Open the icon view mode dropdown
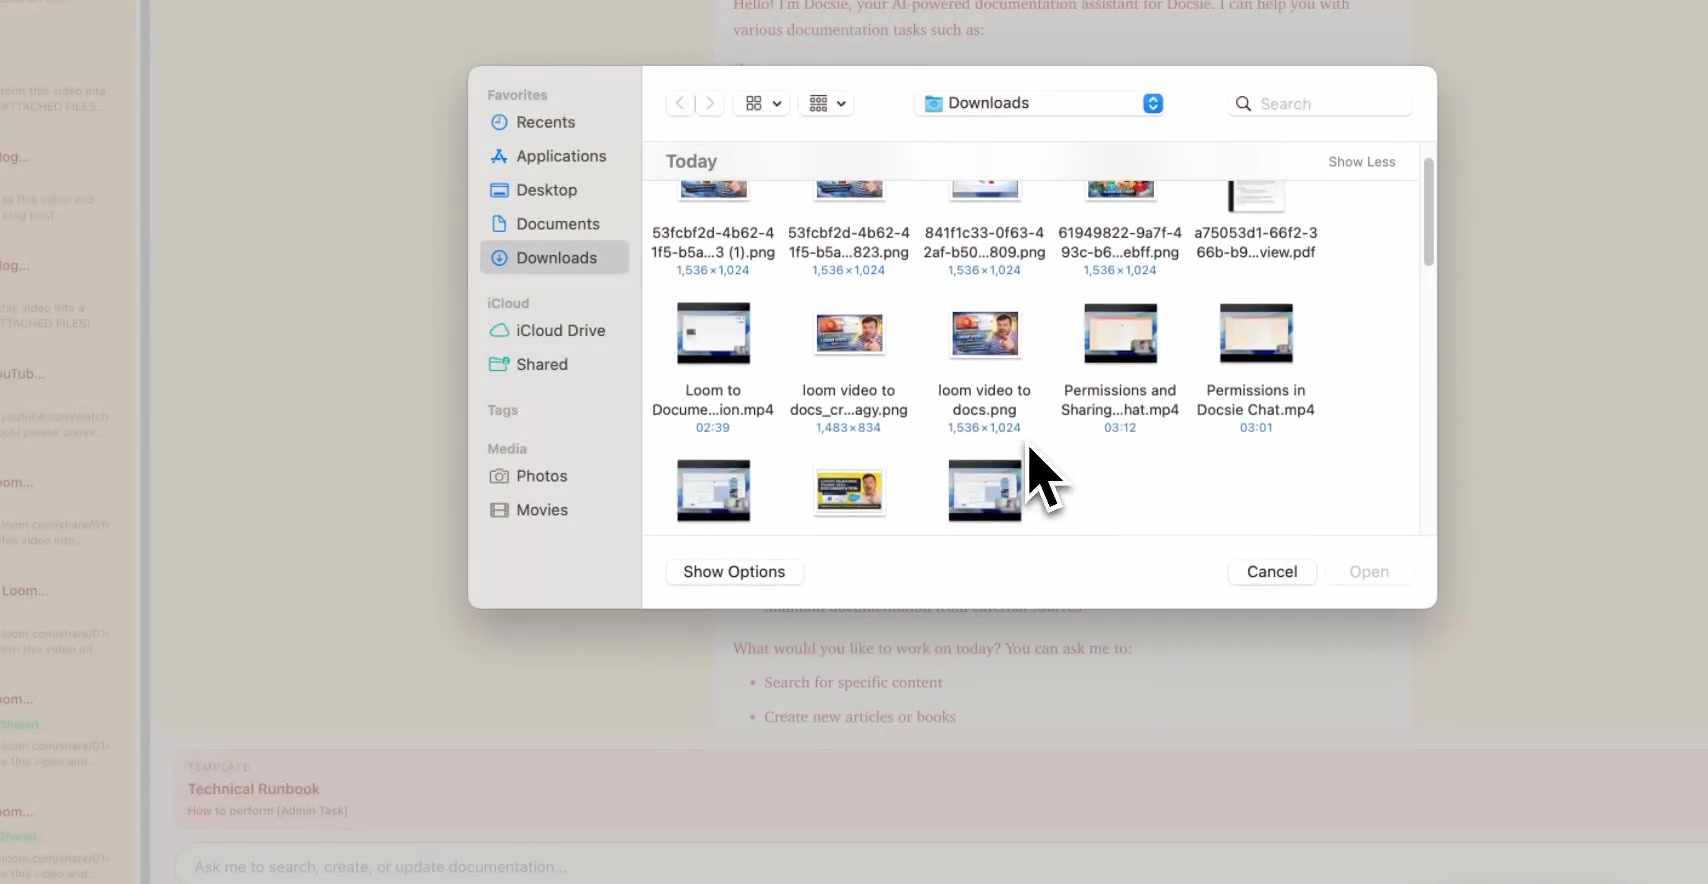This screenshot has height=884, width=1708. tap(763, 103)
